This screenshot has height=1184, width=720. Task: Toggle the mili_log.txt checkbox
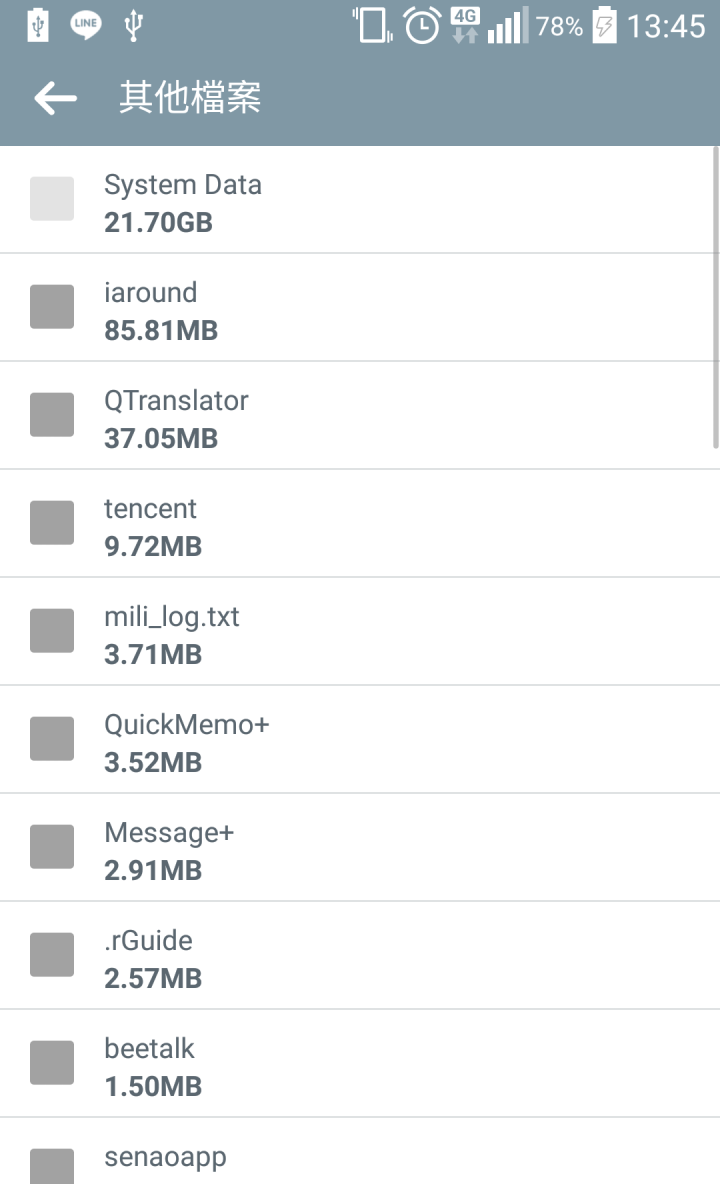[x=52, y=631]
